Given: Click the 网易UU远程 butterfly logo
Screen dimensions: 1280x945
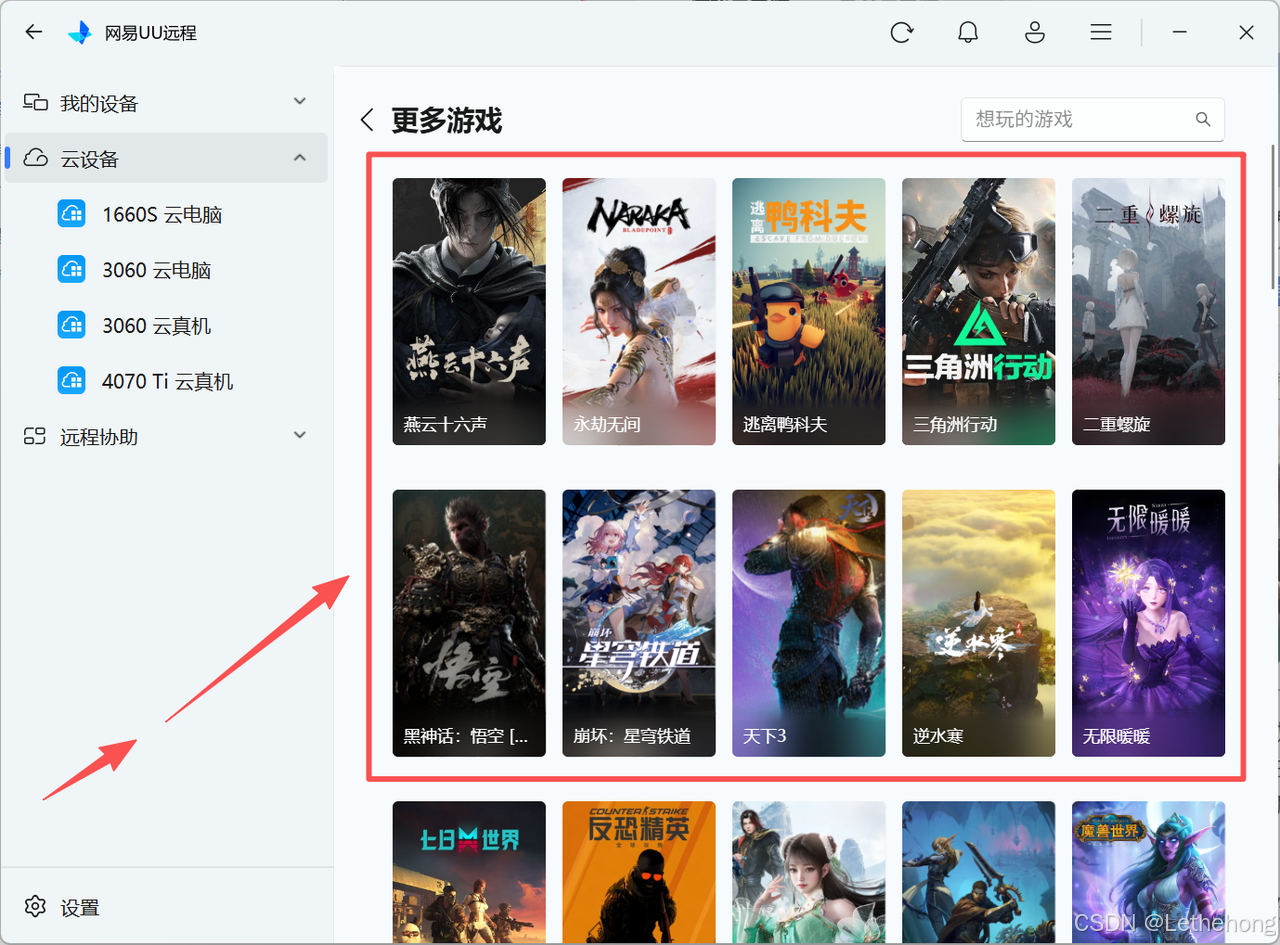Looking at the screenshot, I should 79,32.
